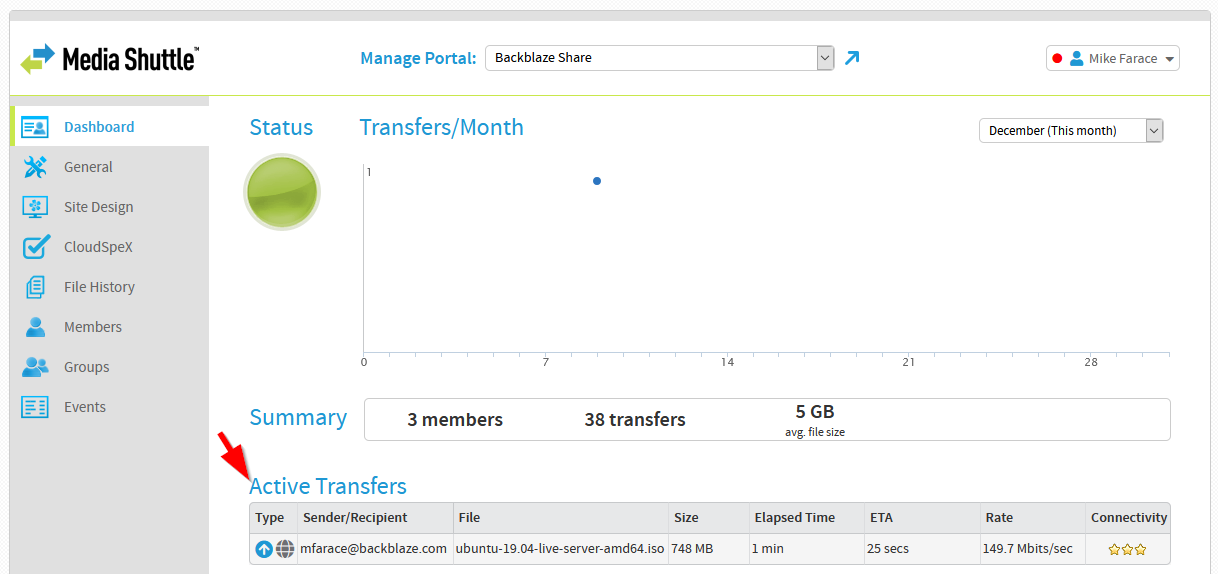Click ubuntu-19.04-live-server-amd64.iso file name
This screenshot has height=574, width=1218.
coord(560,549)
